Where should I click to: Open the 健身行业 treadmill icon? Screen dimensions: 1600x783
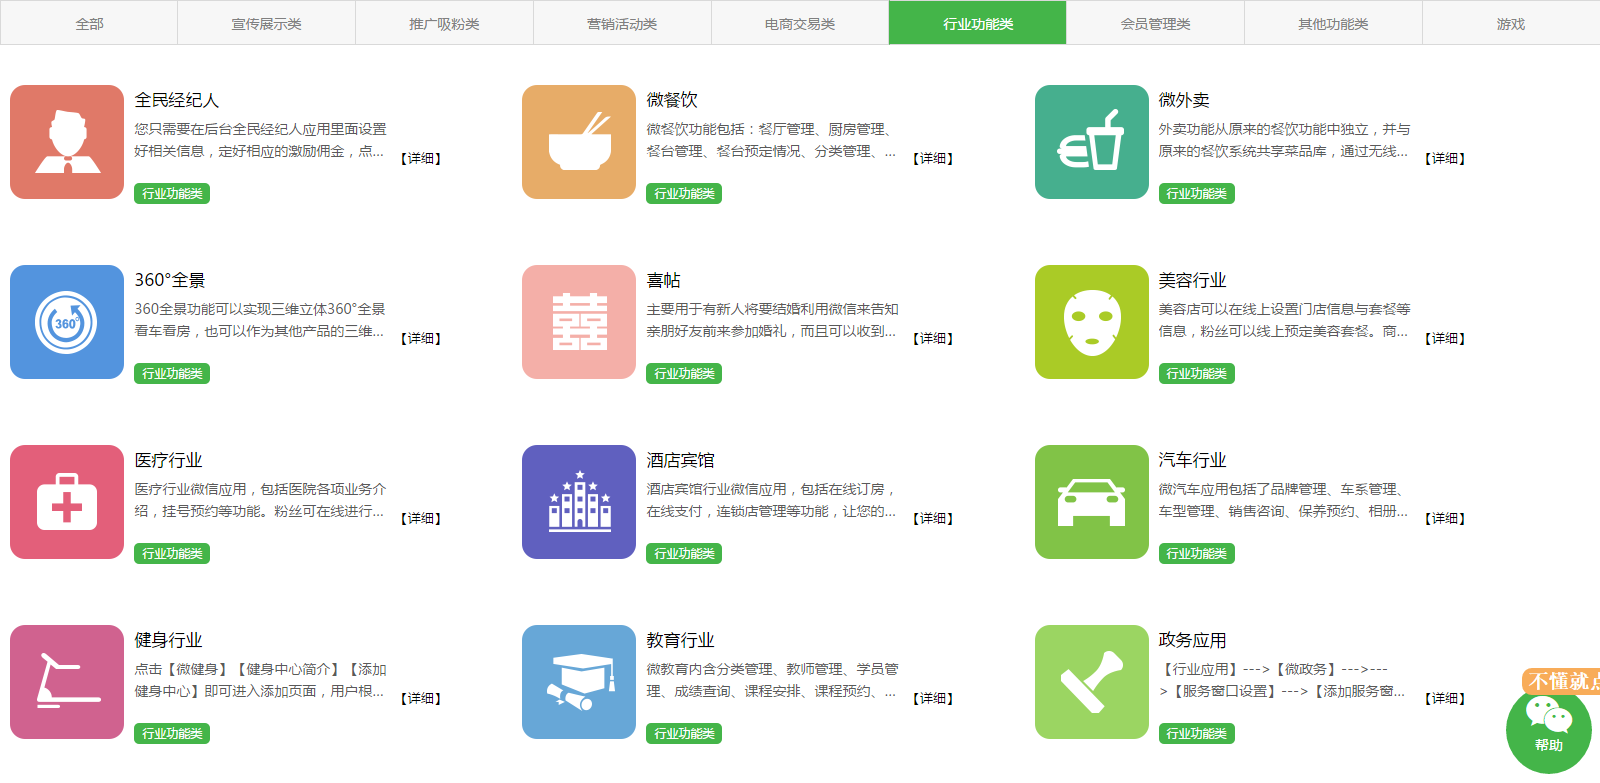(x=67, y=682)
